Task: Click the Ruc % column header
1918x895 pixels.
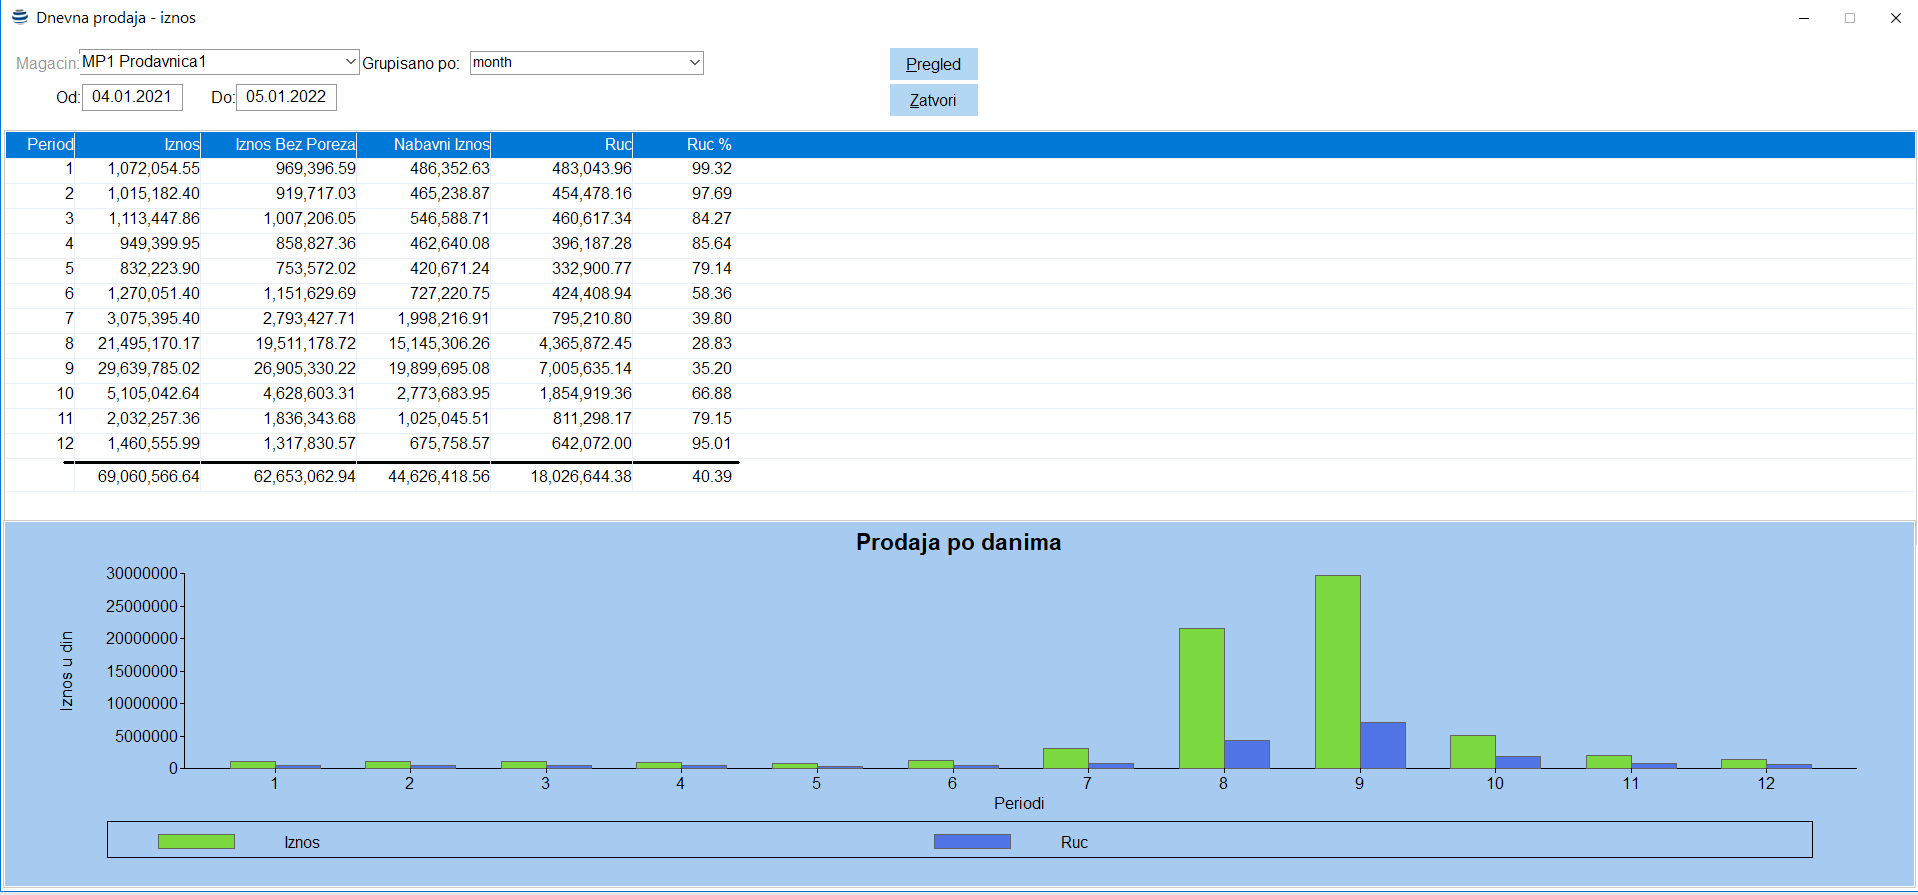Action: point(708,145)
